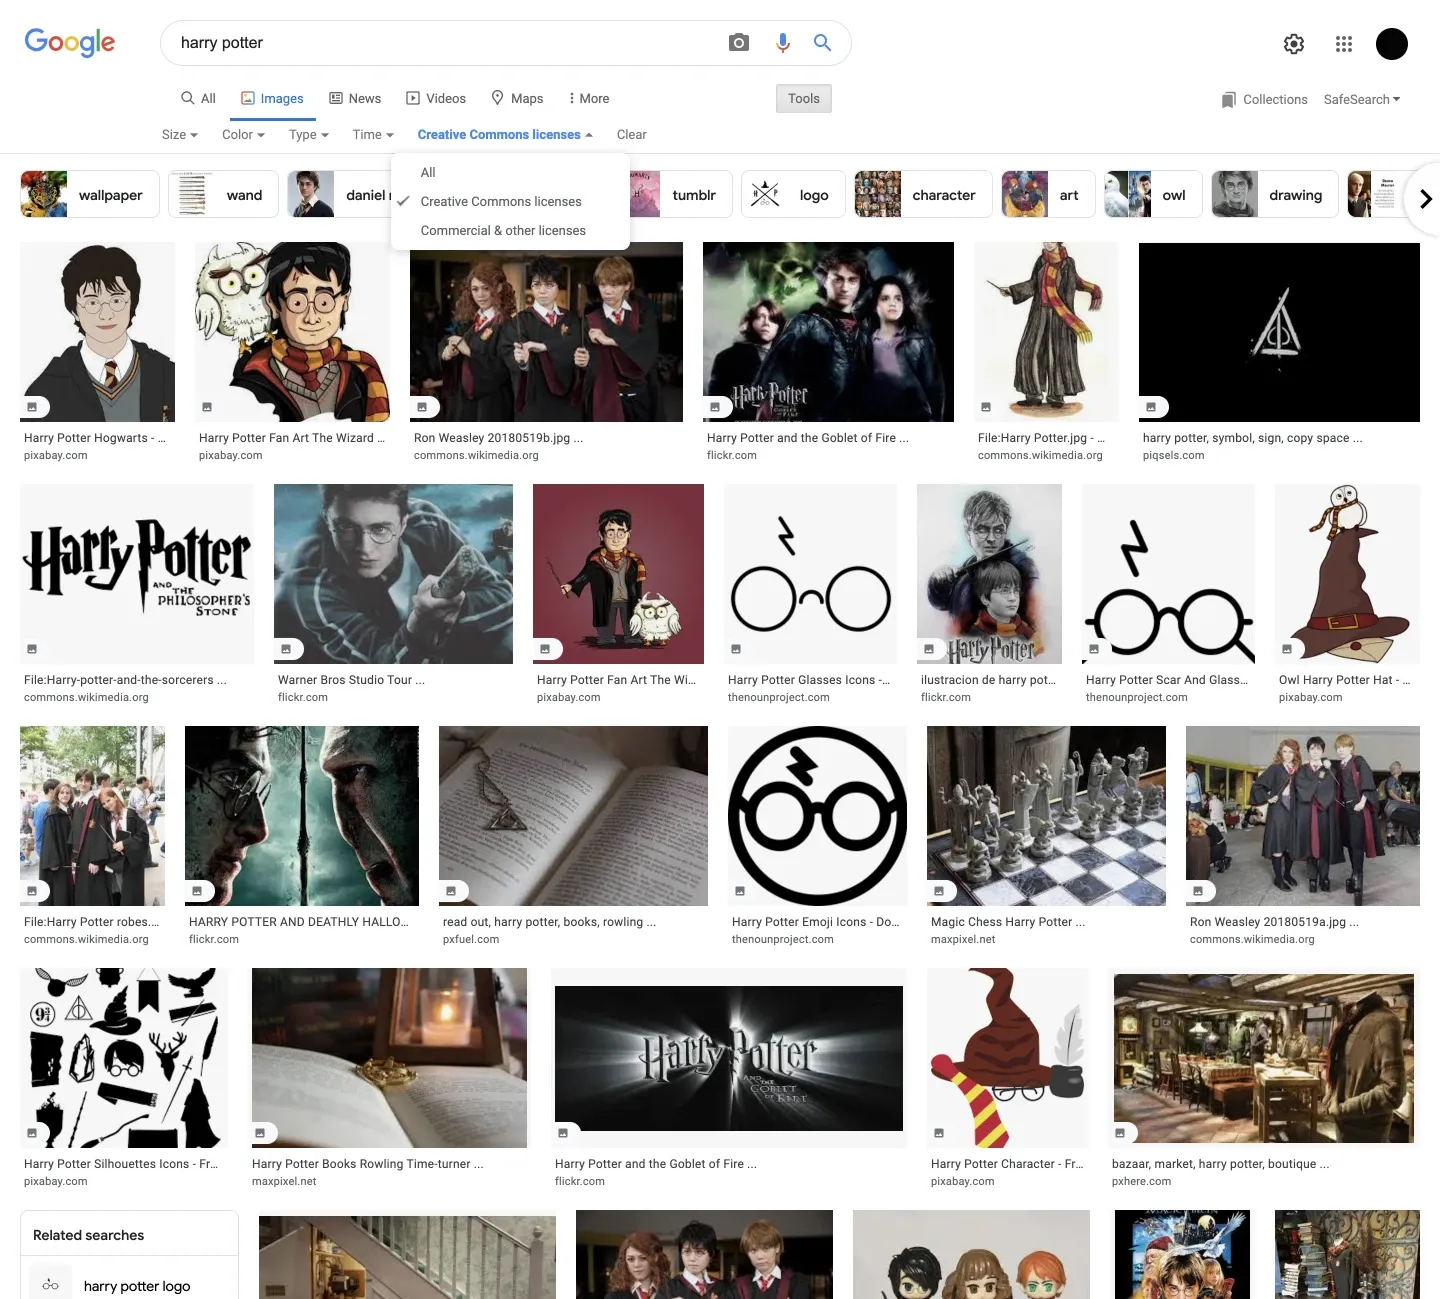Open HARRY POTTER AND DEATHLY HALLOWS title link
The width and height of the screenshot is (1440, 1299).
pos(298,922)
